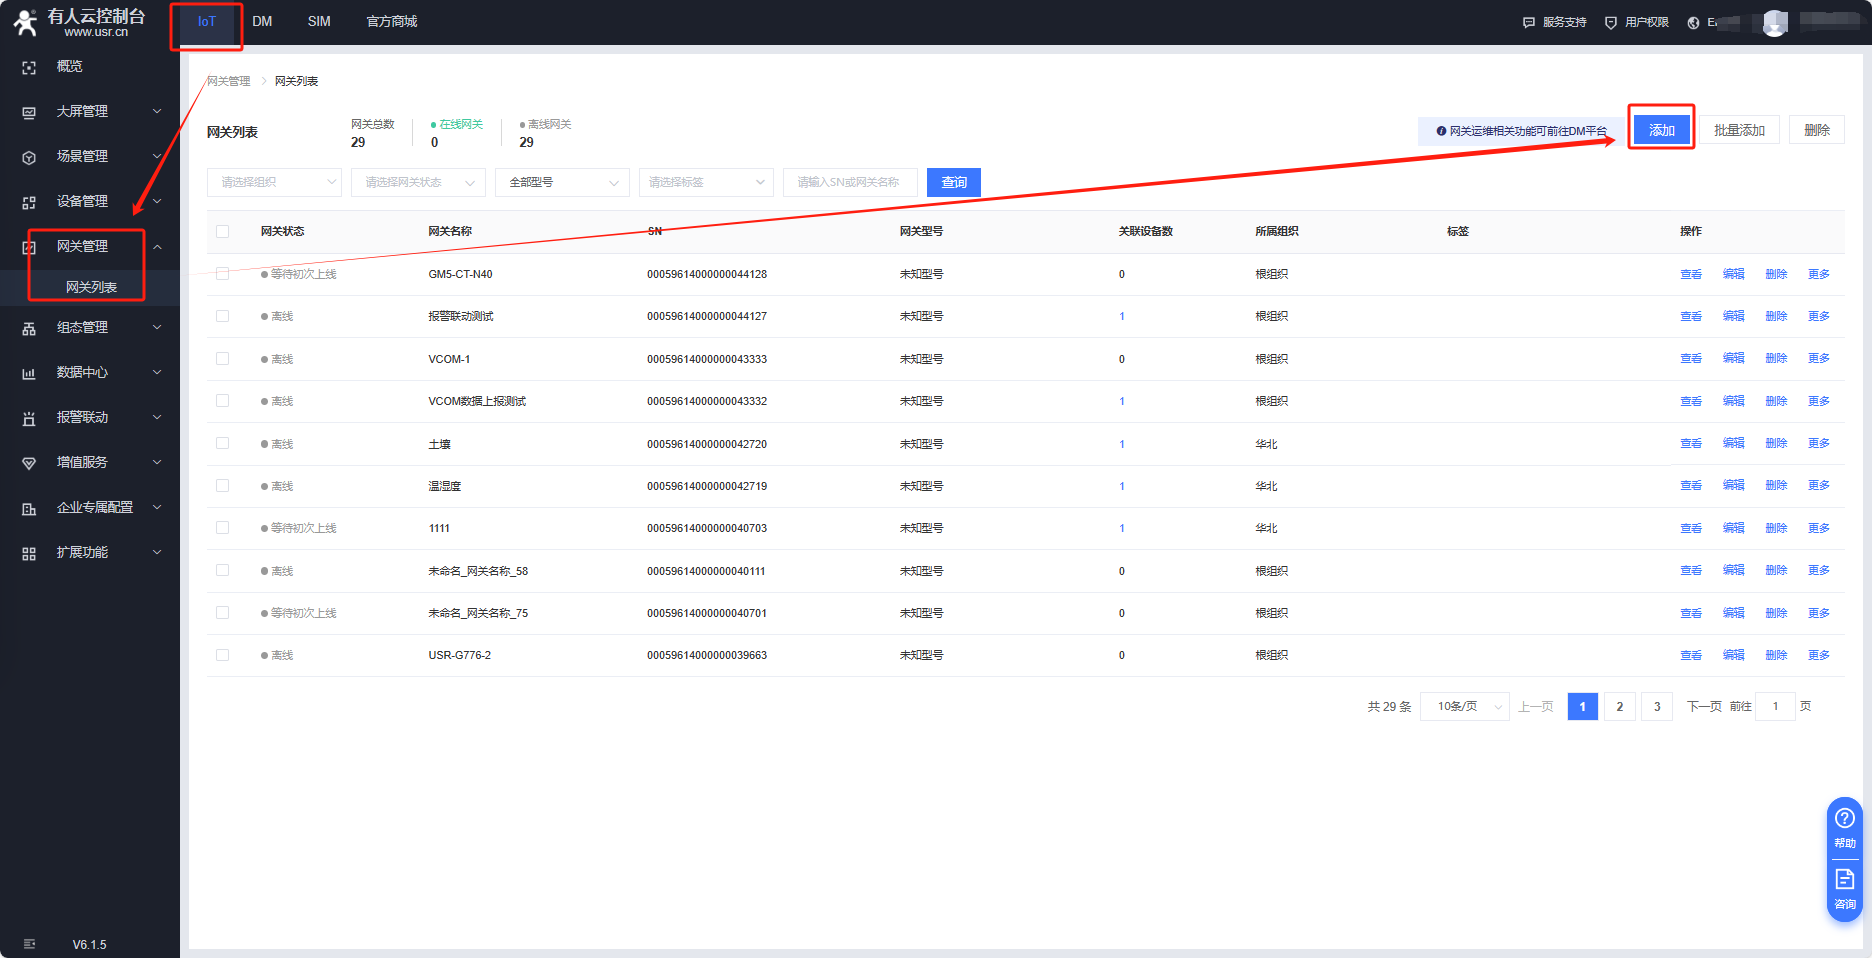1872x958 pixels.
Task: Tick the checkbox for gateway GM5-CT-N40
Action: point(223,274)
